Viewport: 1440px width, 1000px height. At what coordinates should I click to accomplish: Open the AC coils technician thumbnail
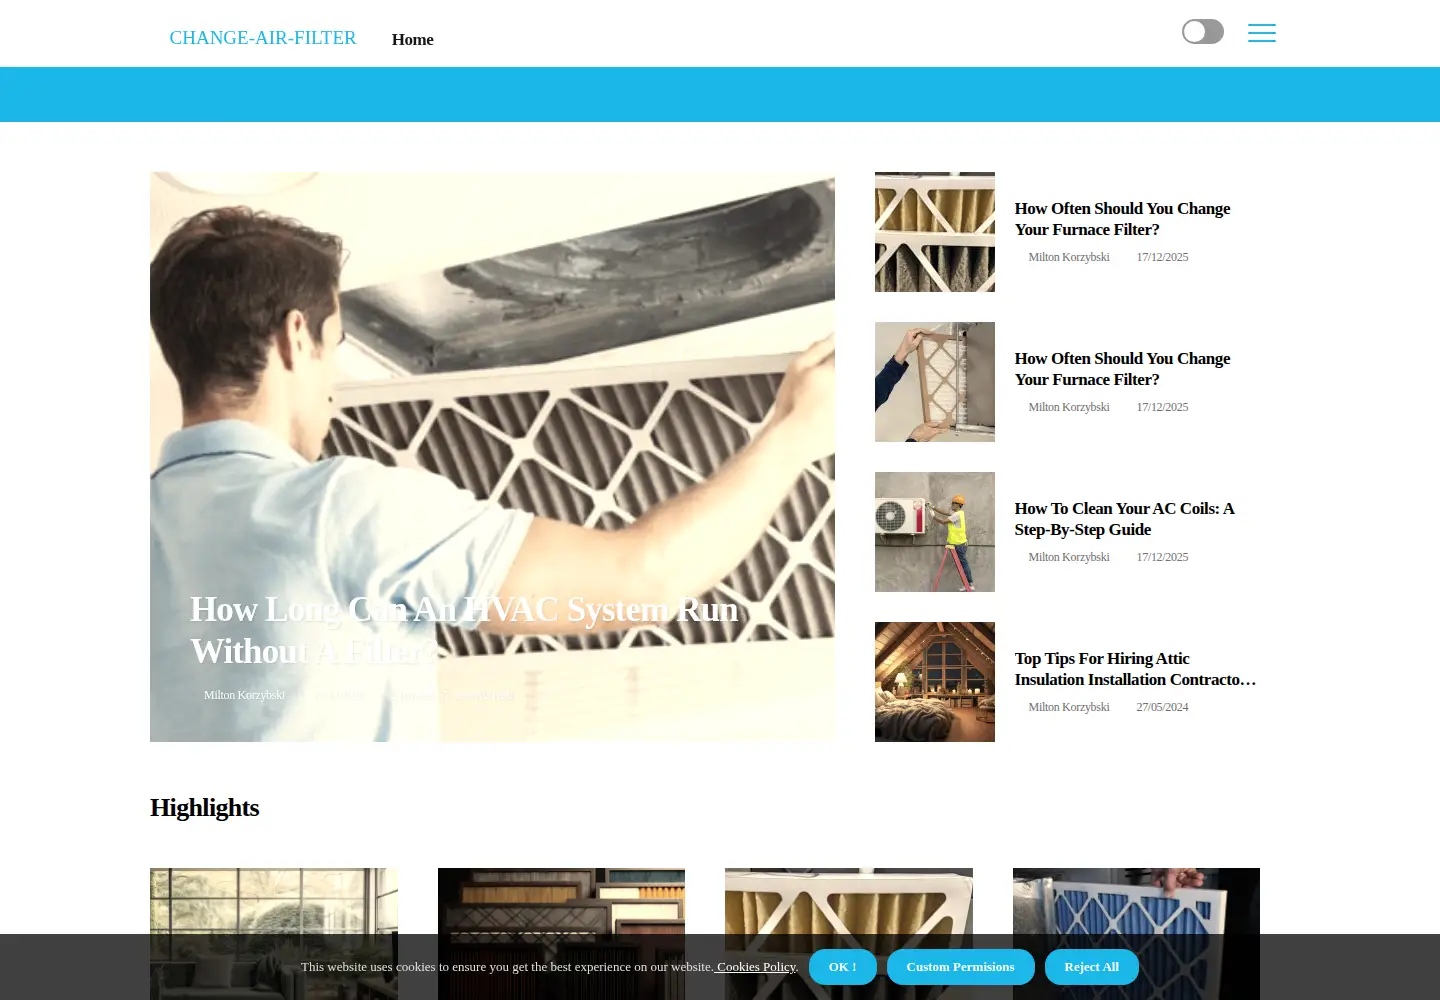click(935, 532)
